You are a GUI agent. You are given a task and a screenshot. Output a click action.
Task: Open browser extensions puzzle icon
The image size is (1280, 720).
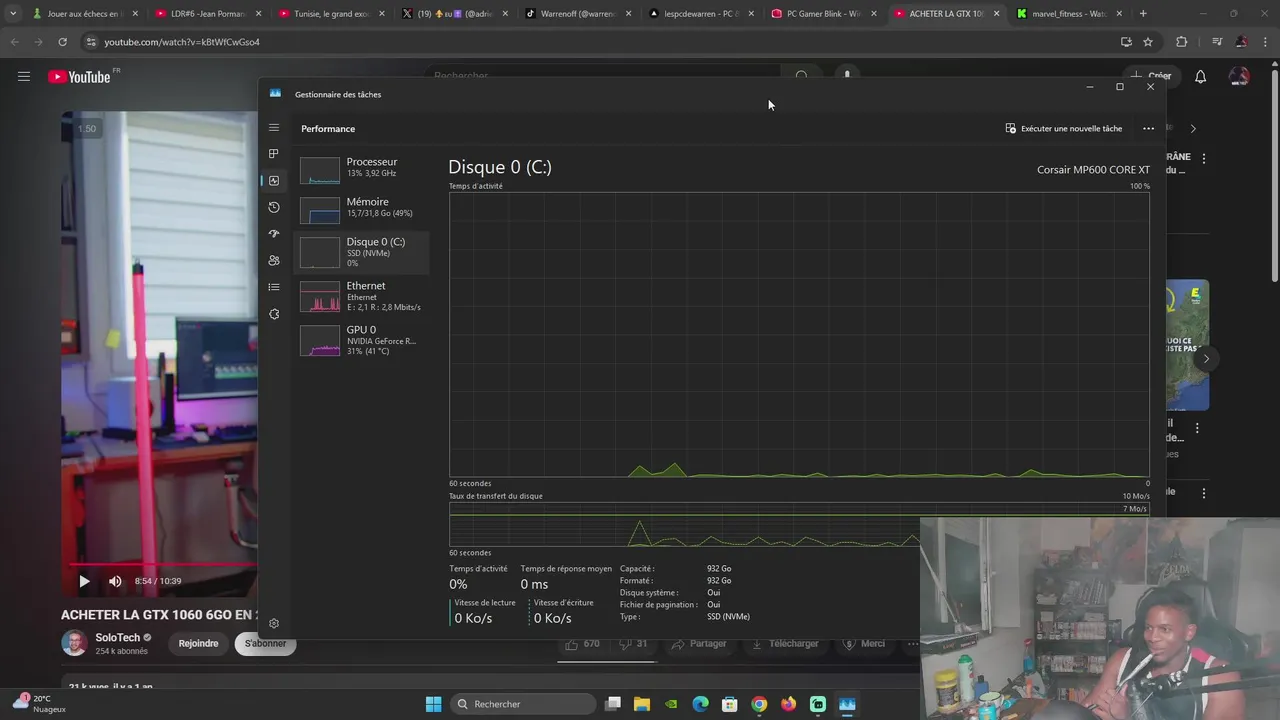[1181, 42]
